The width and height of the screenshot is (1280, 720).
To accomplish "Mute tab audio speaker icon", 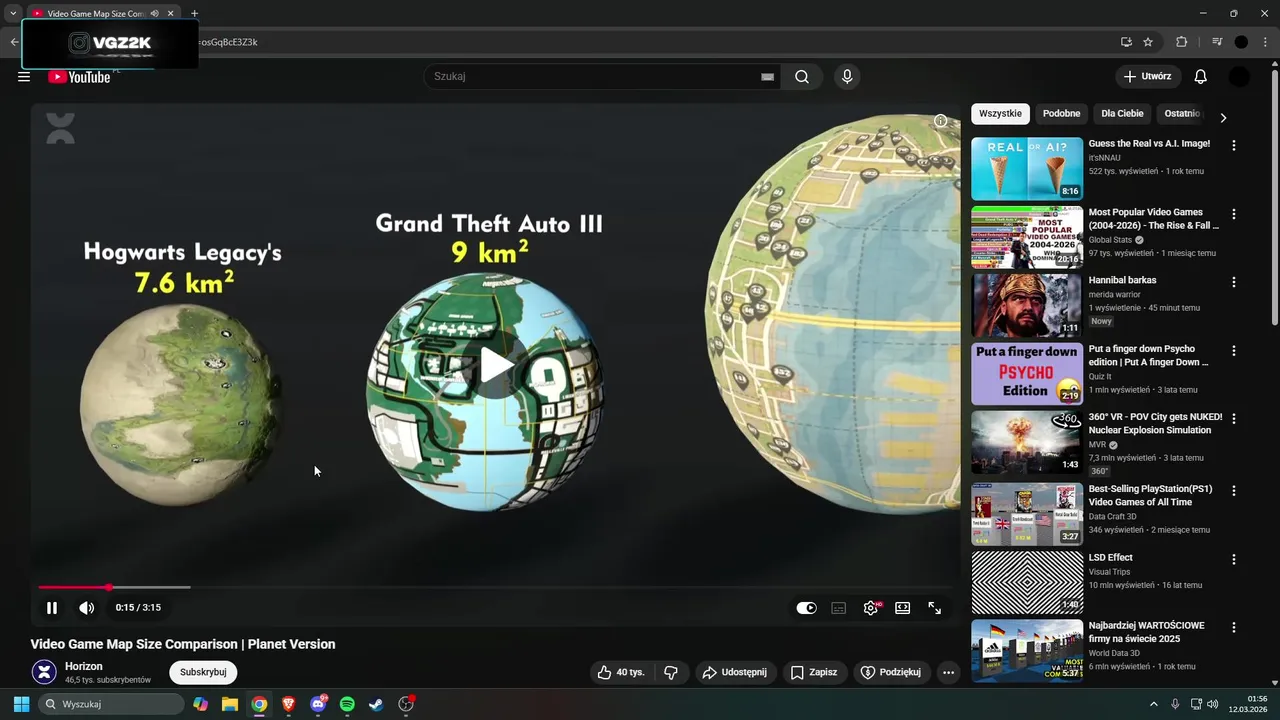I will pyautogui.click(x=154, y=13).
